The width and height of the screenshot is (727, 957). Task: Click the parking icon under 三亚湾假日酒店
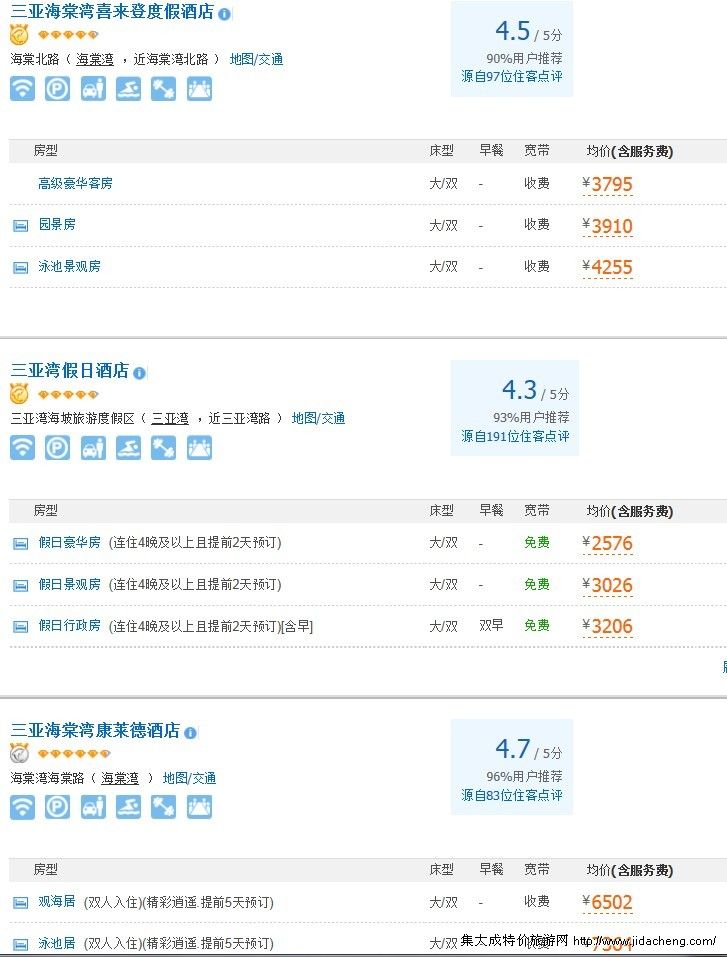tap(57, 448)
